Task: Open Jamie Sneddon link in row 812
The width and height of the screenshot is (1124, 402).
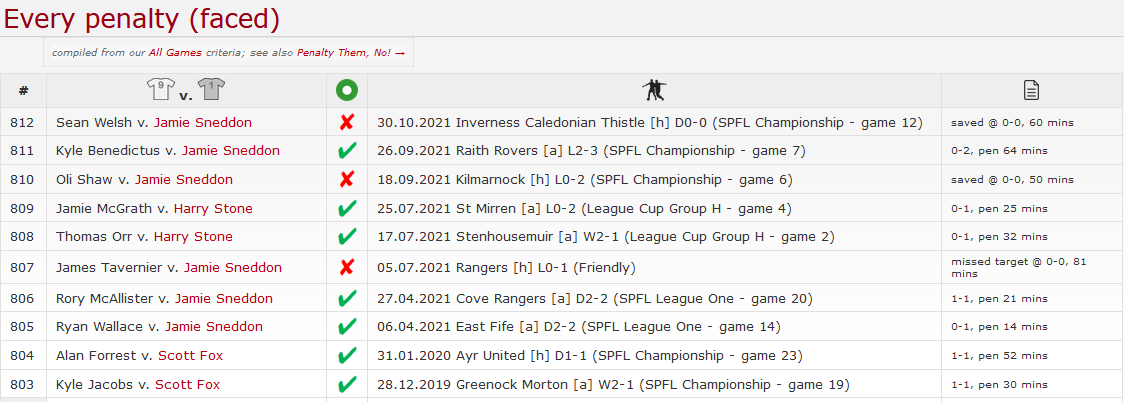Action: click(203, 123)
